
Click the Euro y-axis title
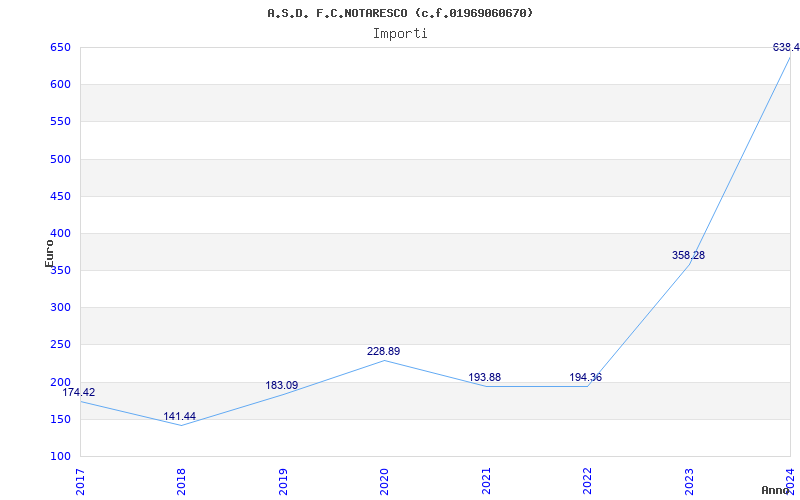click(x=49, y=254)
